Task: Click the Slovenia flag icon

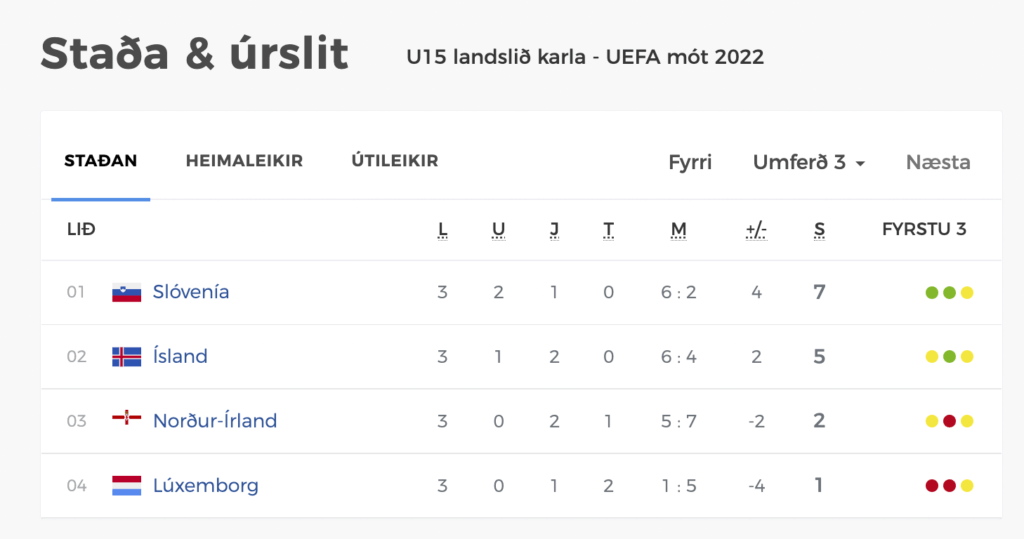Action: [127, 292]
